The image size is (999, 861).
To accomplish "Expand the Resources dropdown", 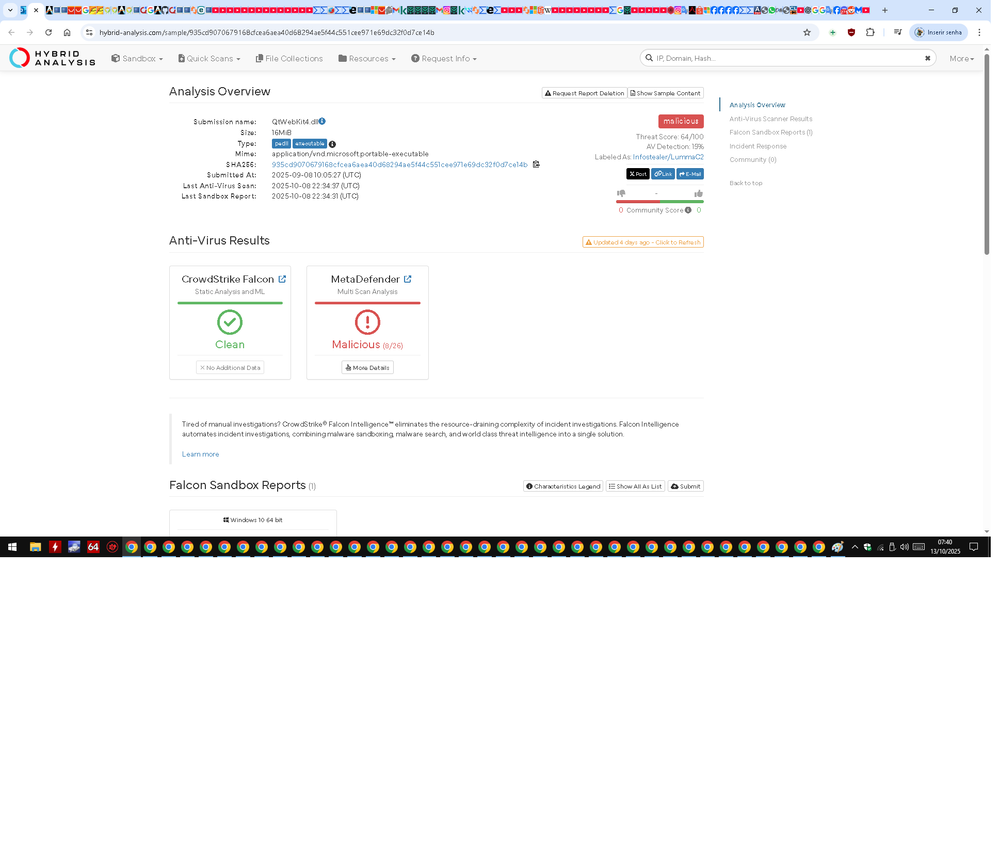I will pyautogui.click(x=368, y=59).
